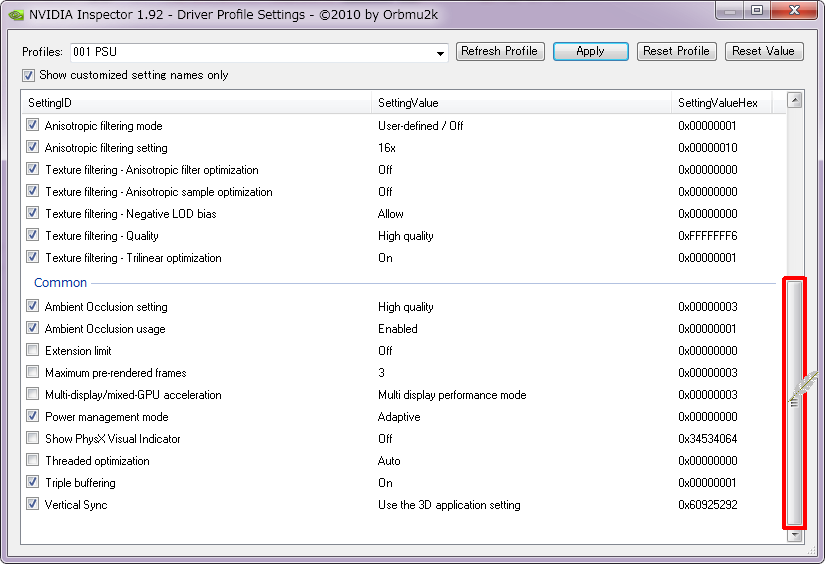Screen dimensions: 825x564
Task: Select the 'Adaptive' power management value
Action: point(399,417)
